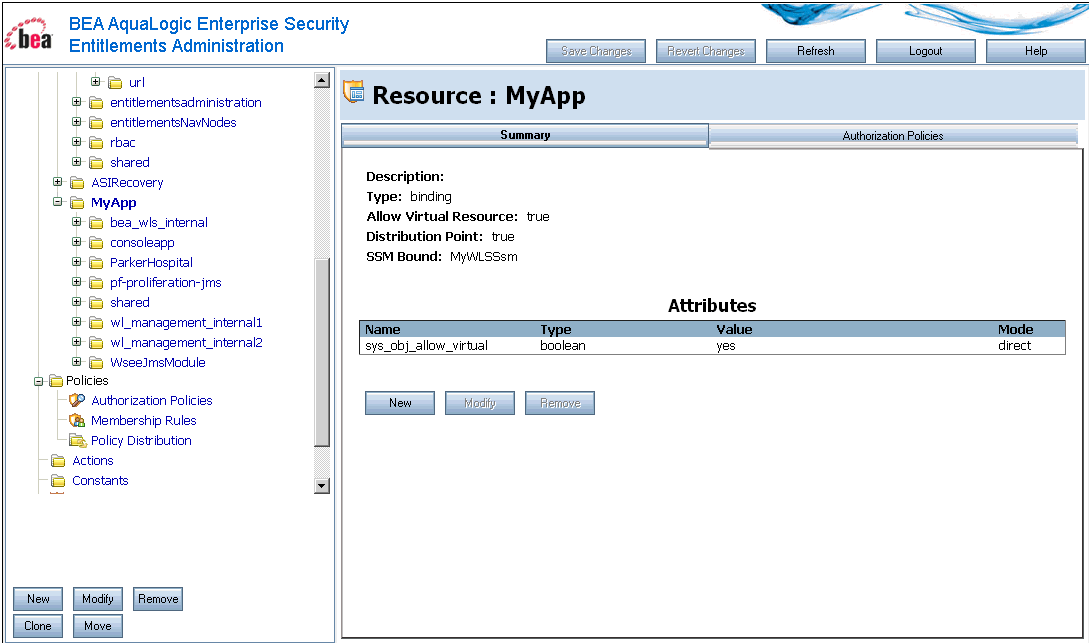Click Remove under the Attributes table

560,403
